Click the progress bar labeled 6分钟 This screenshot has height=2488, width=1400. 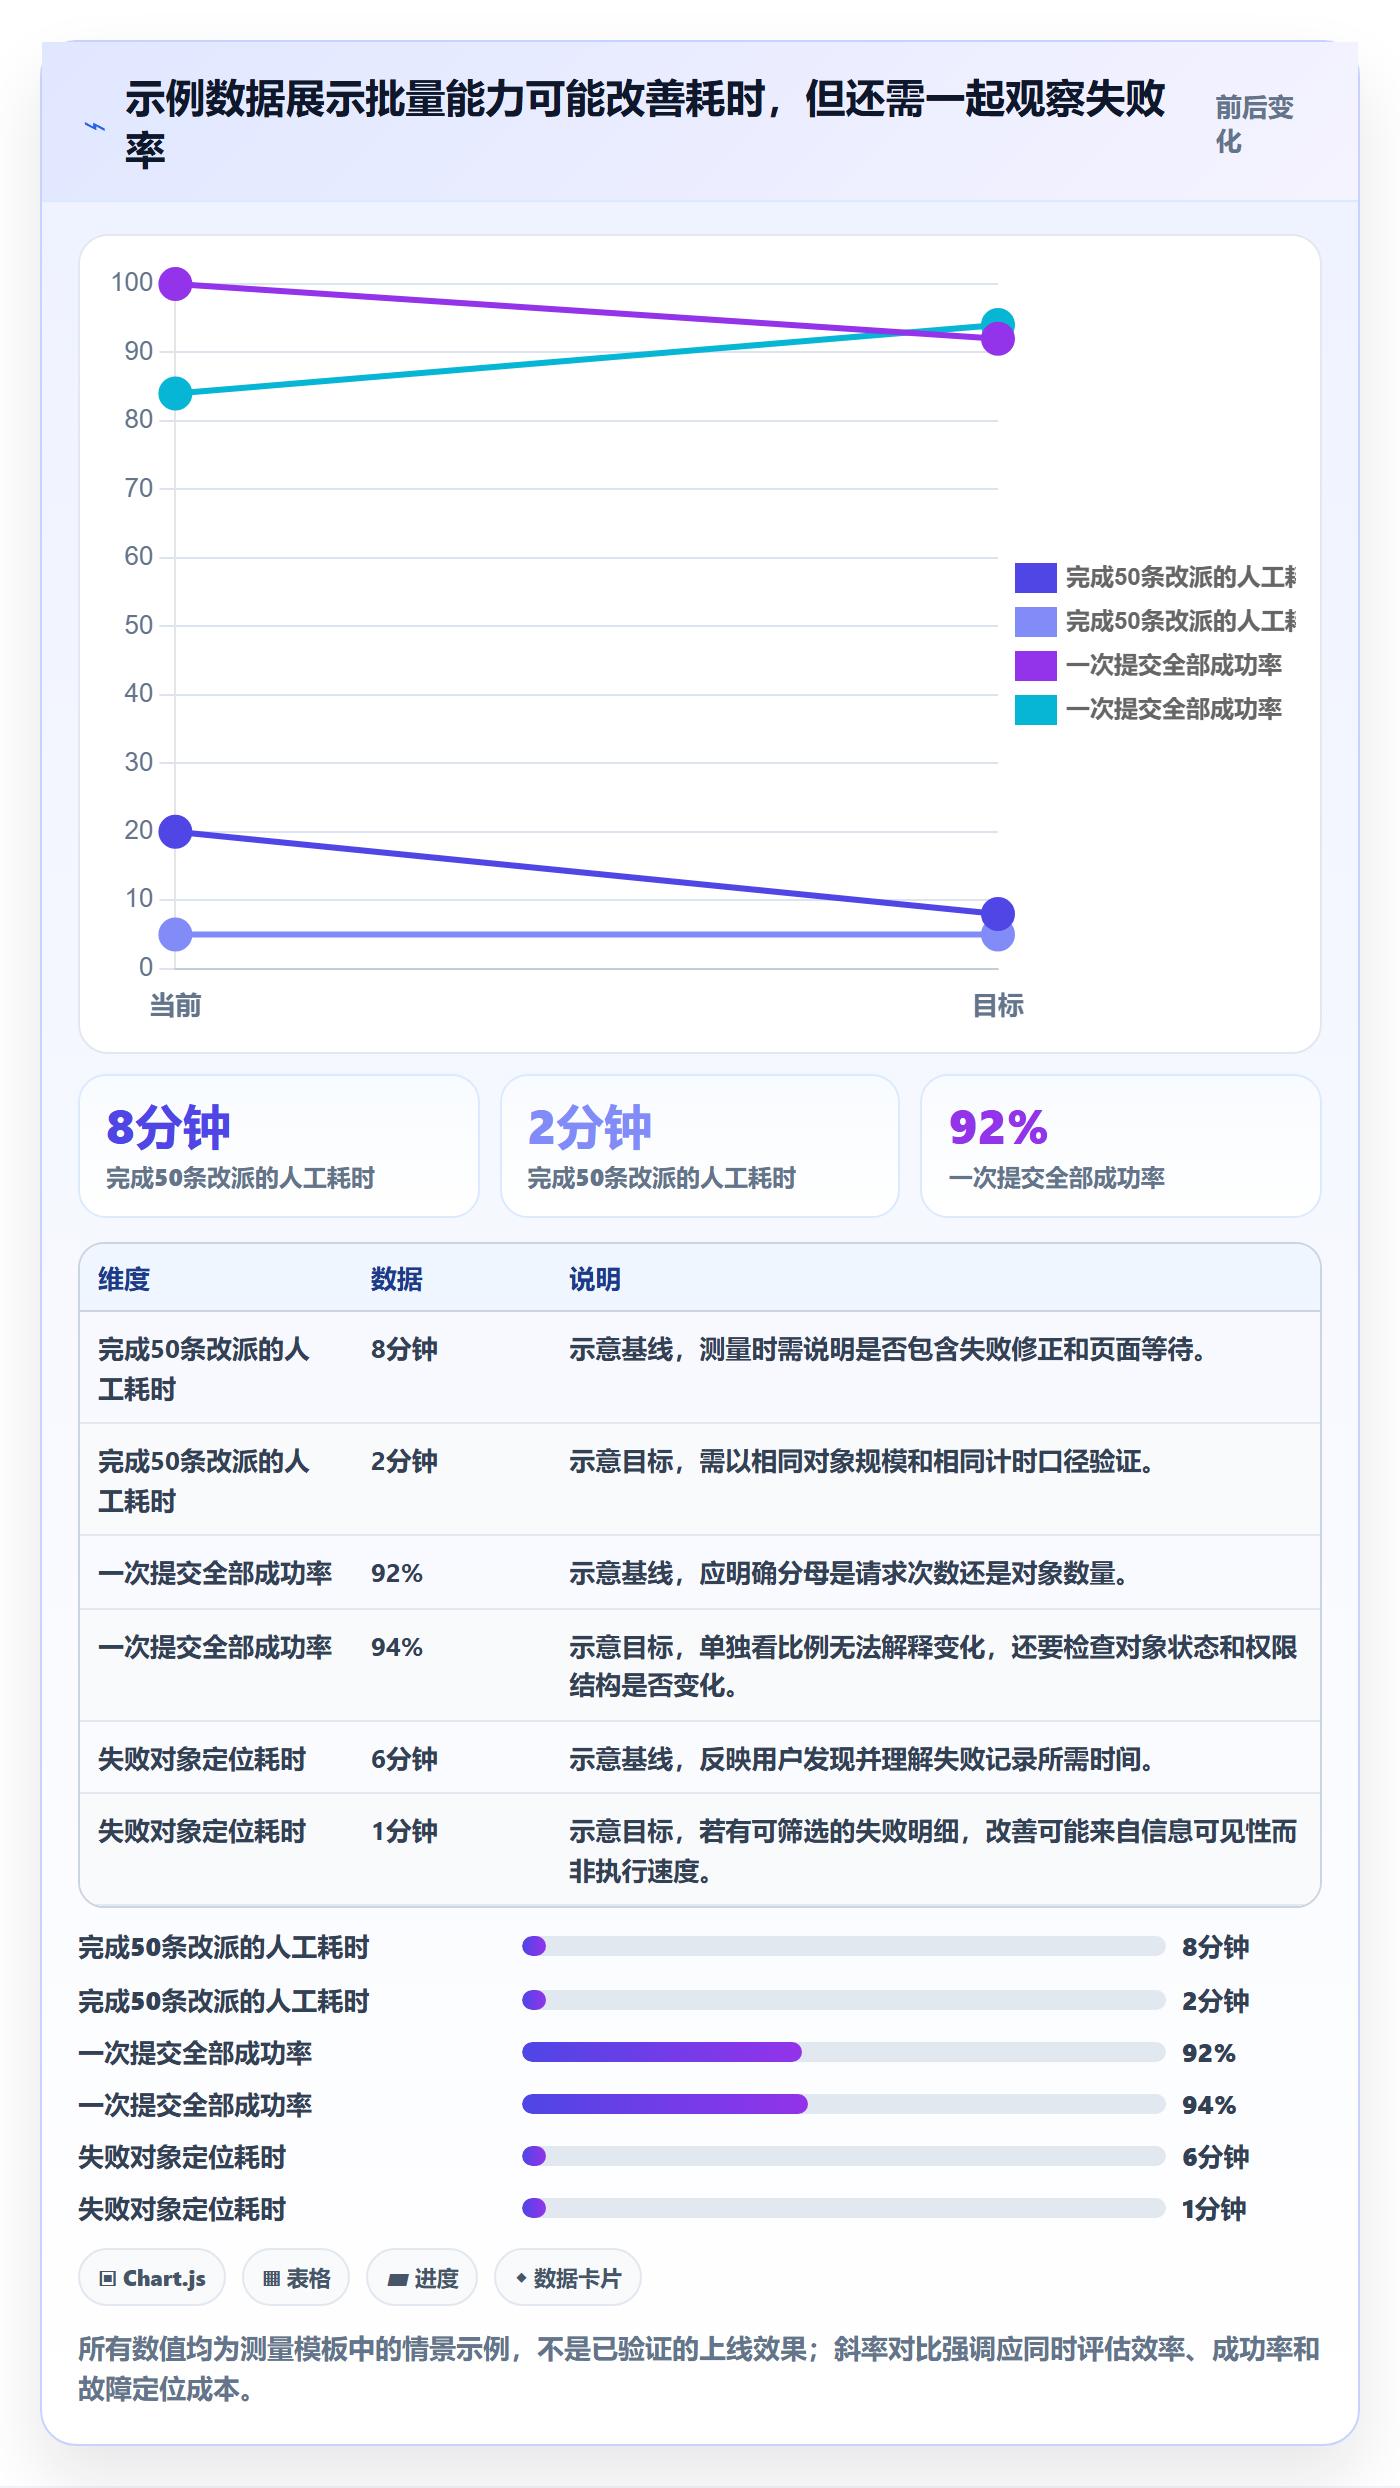pyautogui.click(x=843, y=2156)
